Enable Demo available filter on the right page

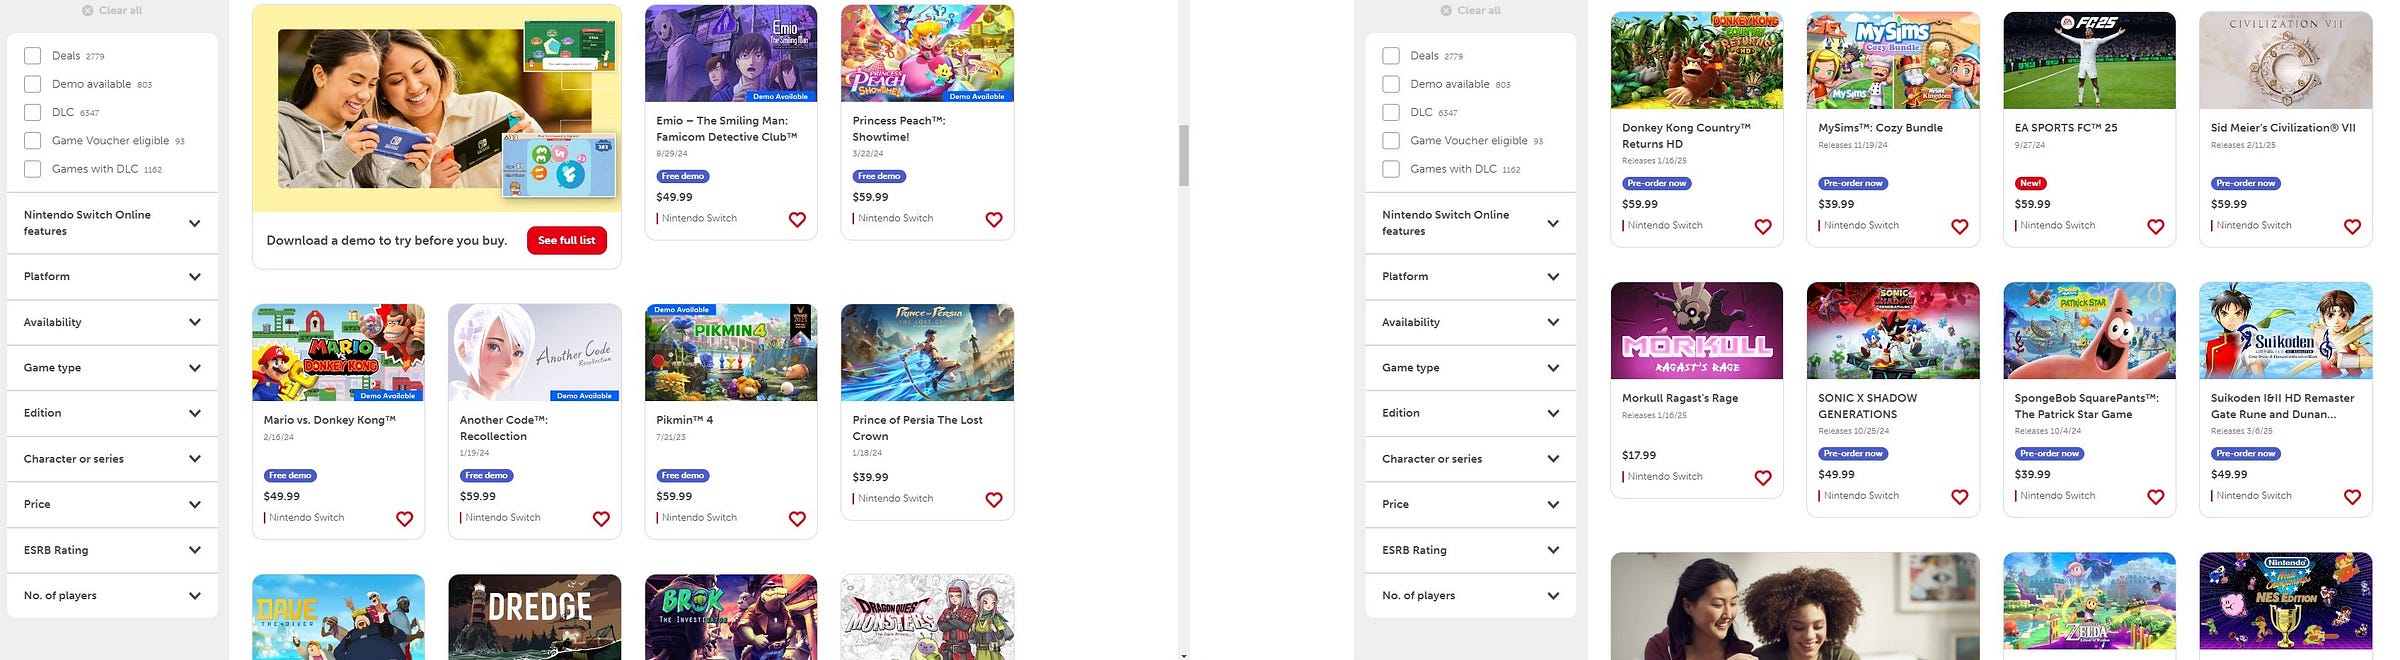pos(1391,84)
